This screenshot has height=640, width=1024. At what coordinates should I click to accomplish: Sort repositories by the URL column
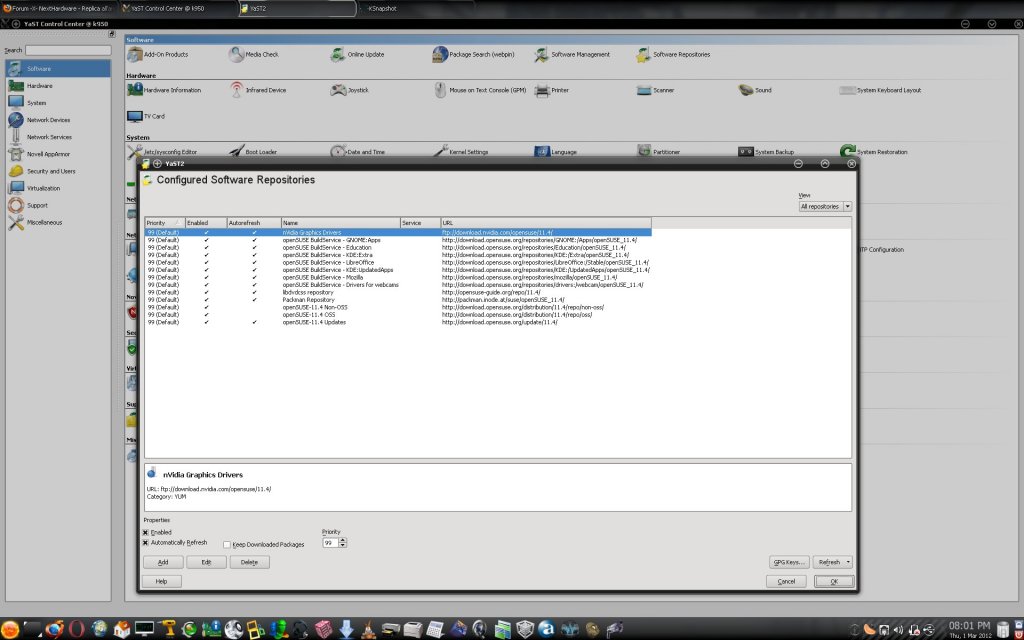click(x=546, y=223)
